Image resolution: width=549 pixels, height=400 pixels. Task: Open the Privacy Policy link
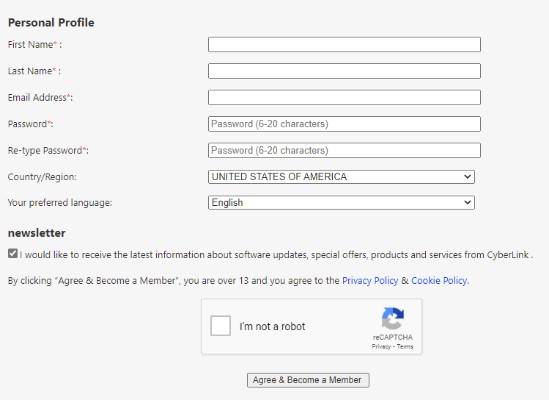pos(370,281)
